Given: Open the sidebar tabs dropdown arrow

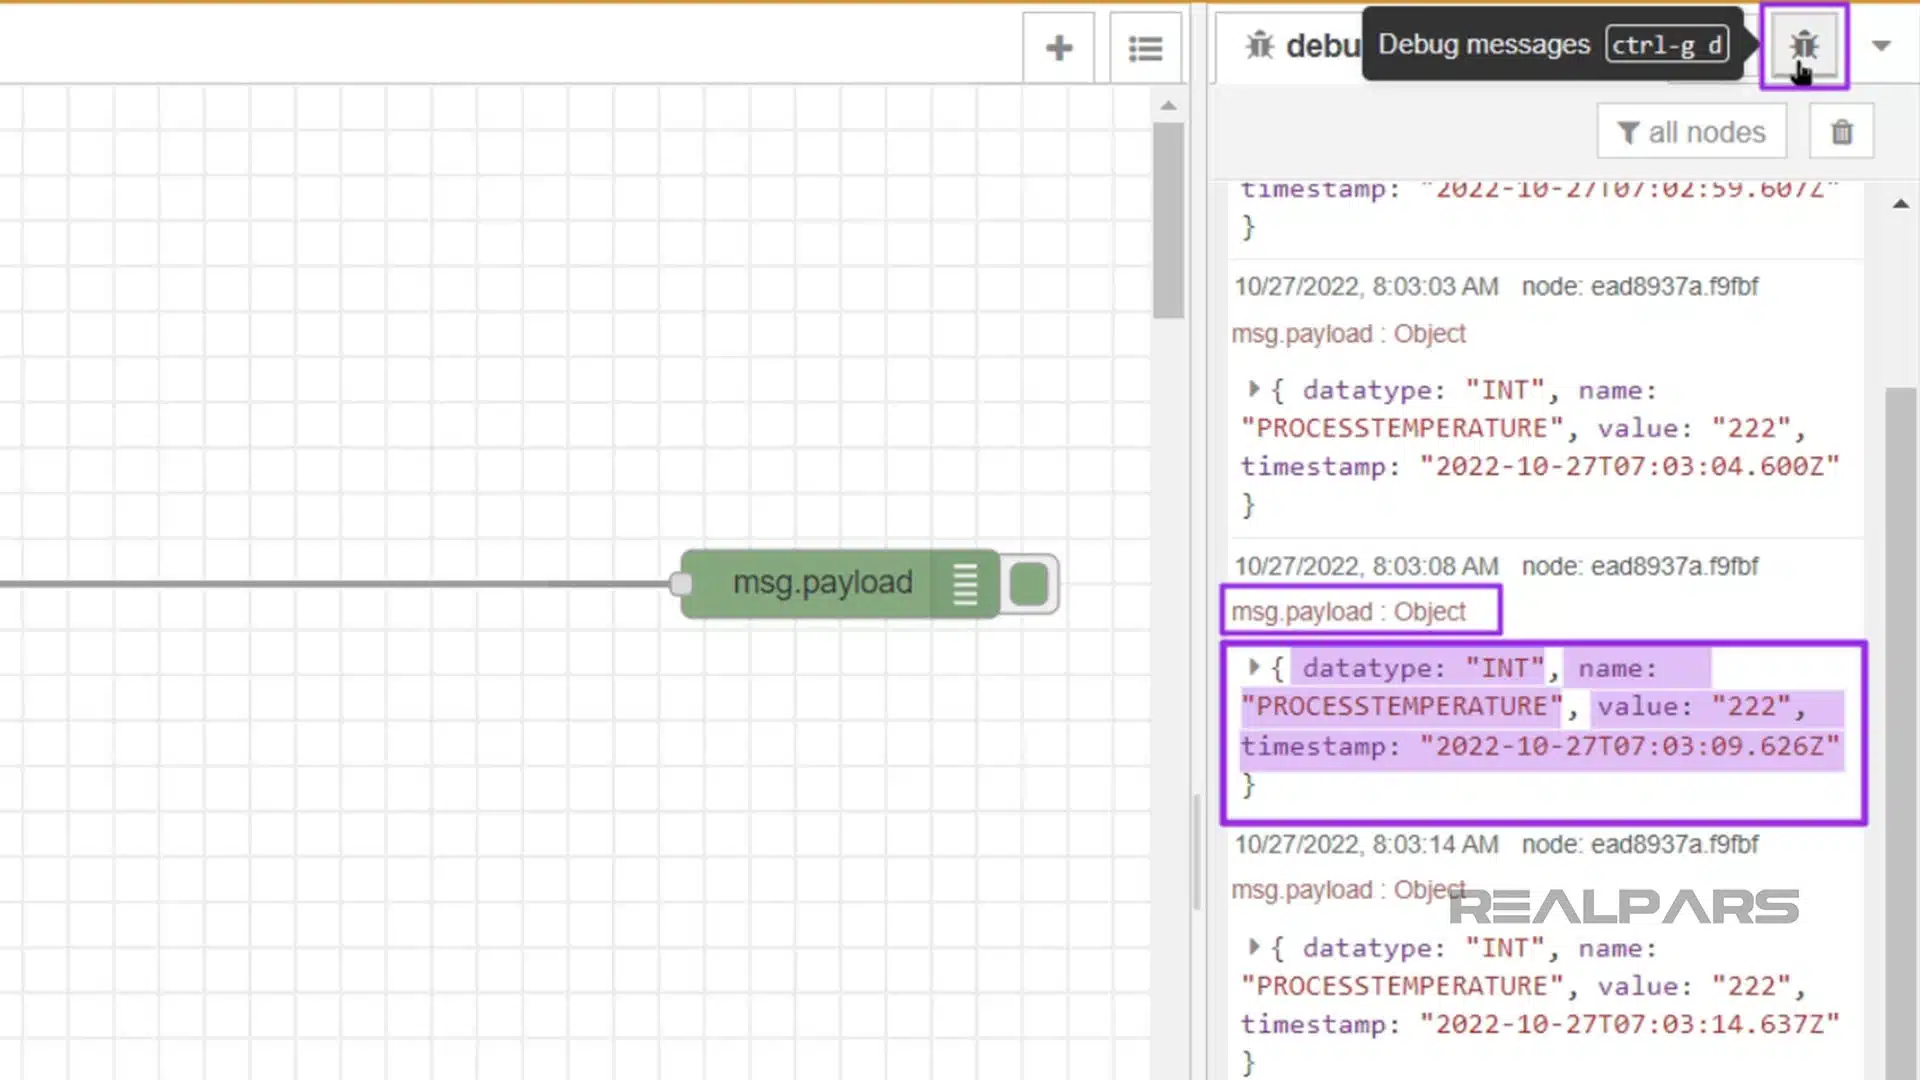Looking at the screenshot, I should (1880, 46).
